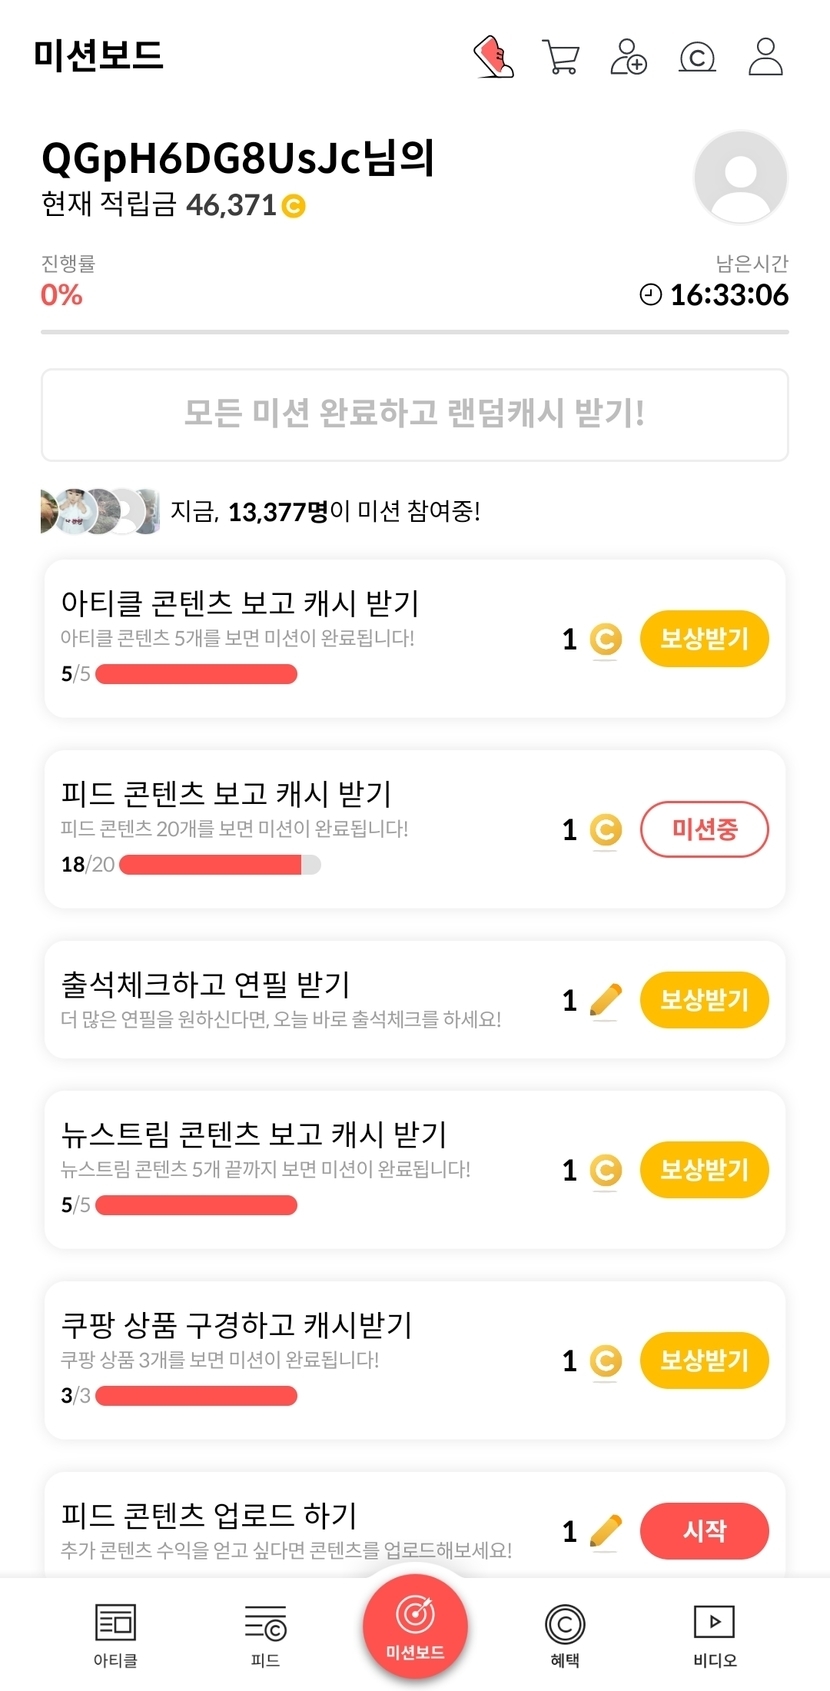Tap the 18/20 피드 progress bar
The height and width of the screenshot is (1691, 830).
[x=220, y=865]
